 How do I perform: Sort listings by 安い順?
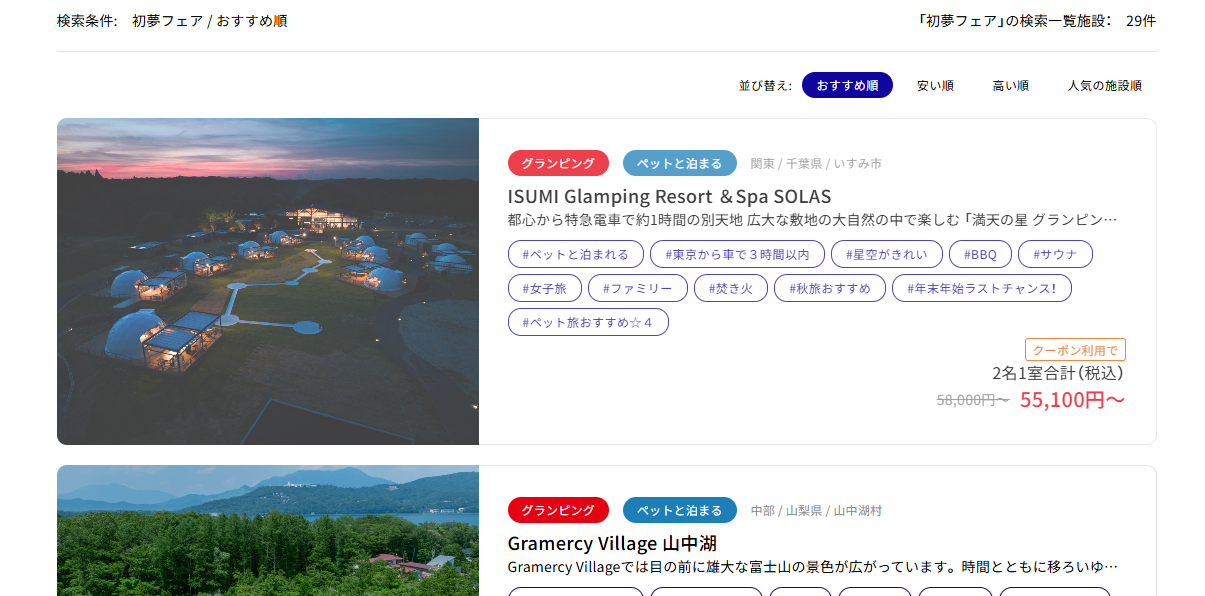tap(935, 85)
